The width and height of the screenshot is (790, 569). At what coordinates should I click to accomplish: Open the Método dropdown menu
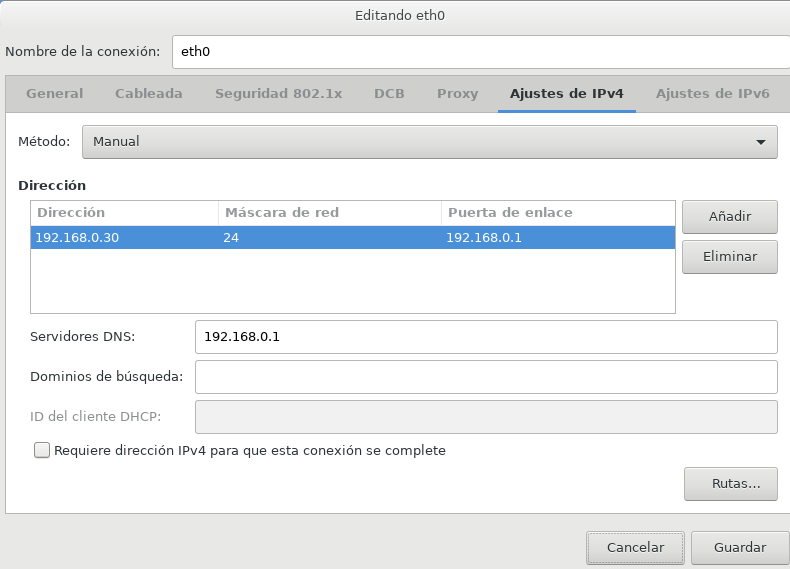coord(429,142)
